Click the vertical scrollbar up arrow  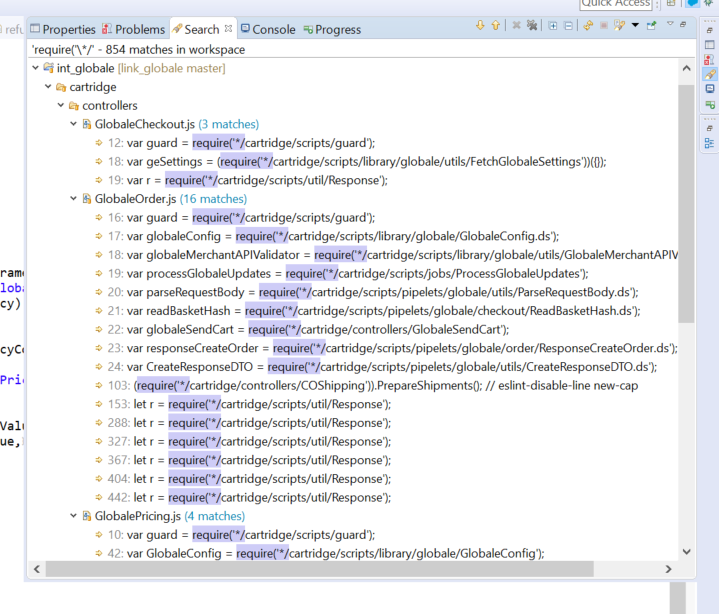point(685,68)
